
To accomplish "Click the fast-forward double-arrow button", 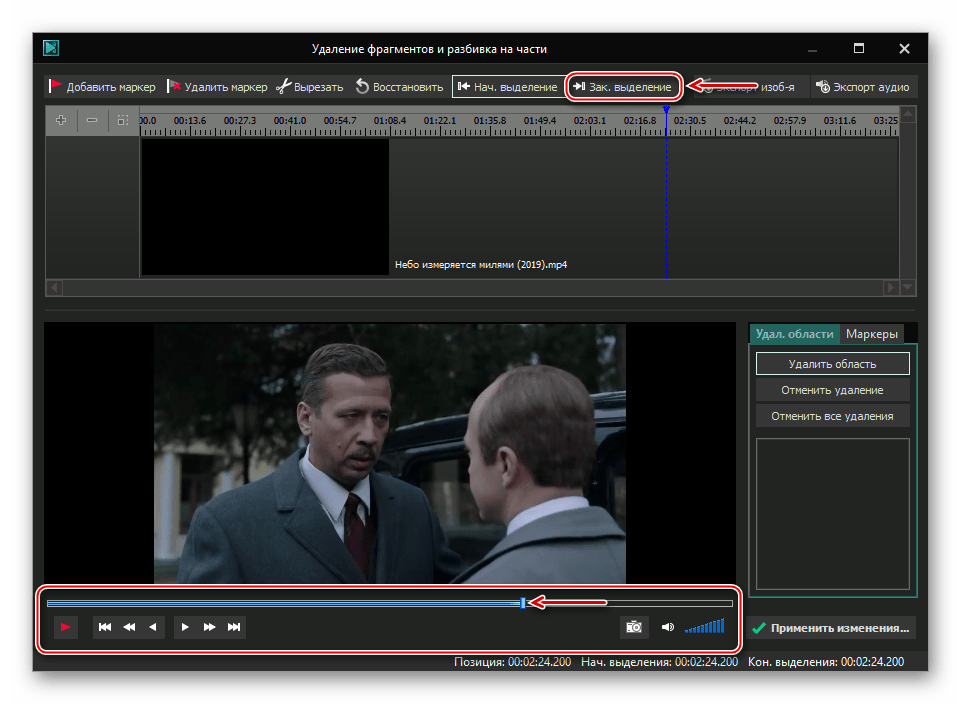I will click(209, 627).
